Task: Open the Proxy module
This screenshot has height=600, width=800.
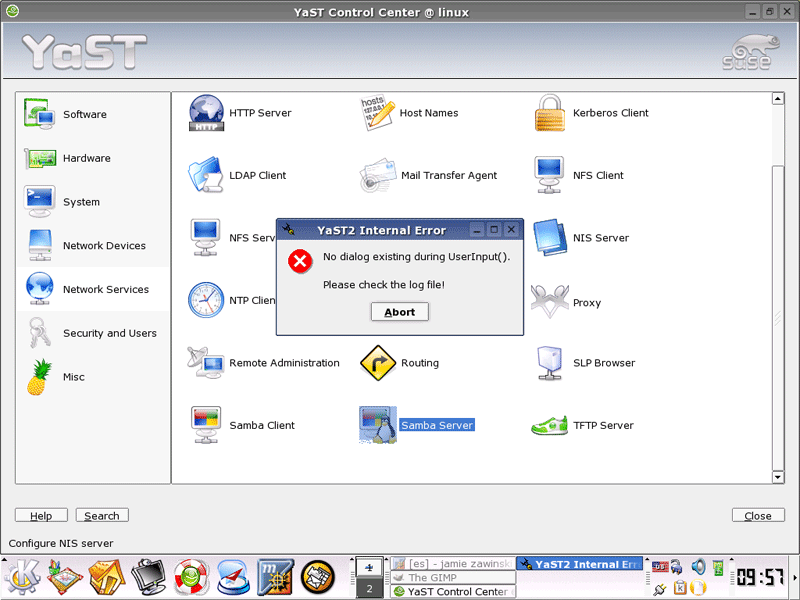Action: tap(566, 302)
